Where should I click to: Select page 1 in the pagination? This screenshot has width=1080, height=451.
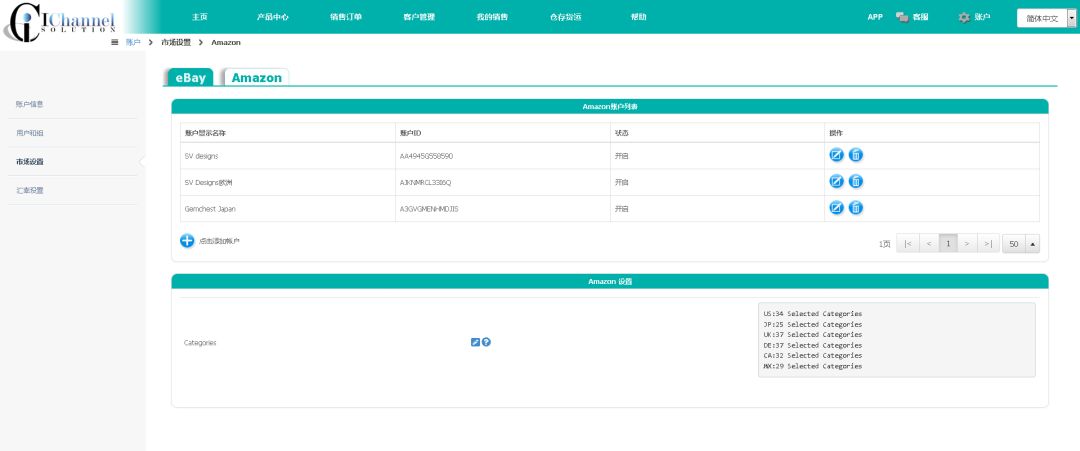click(x=948, y=244)
